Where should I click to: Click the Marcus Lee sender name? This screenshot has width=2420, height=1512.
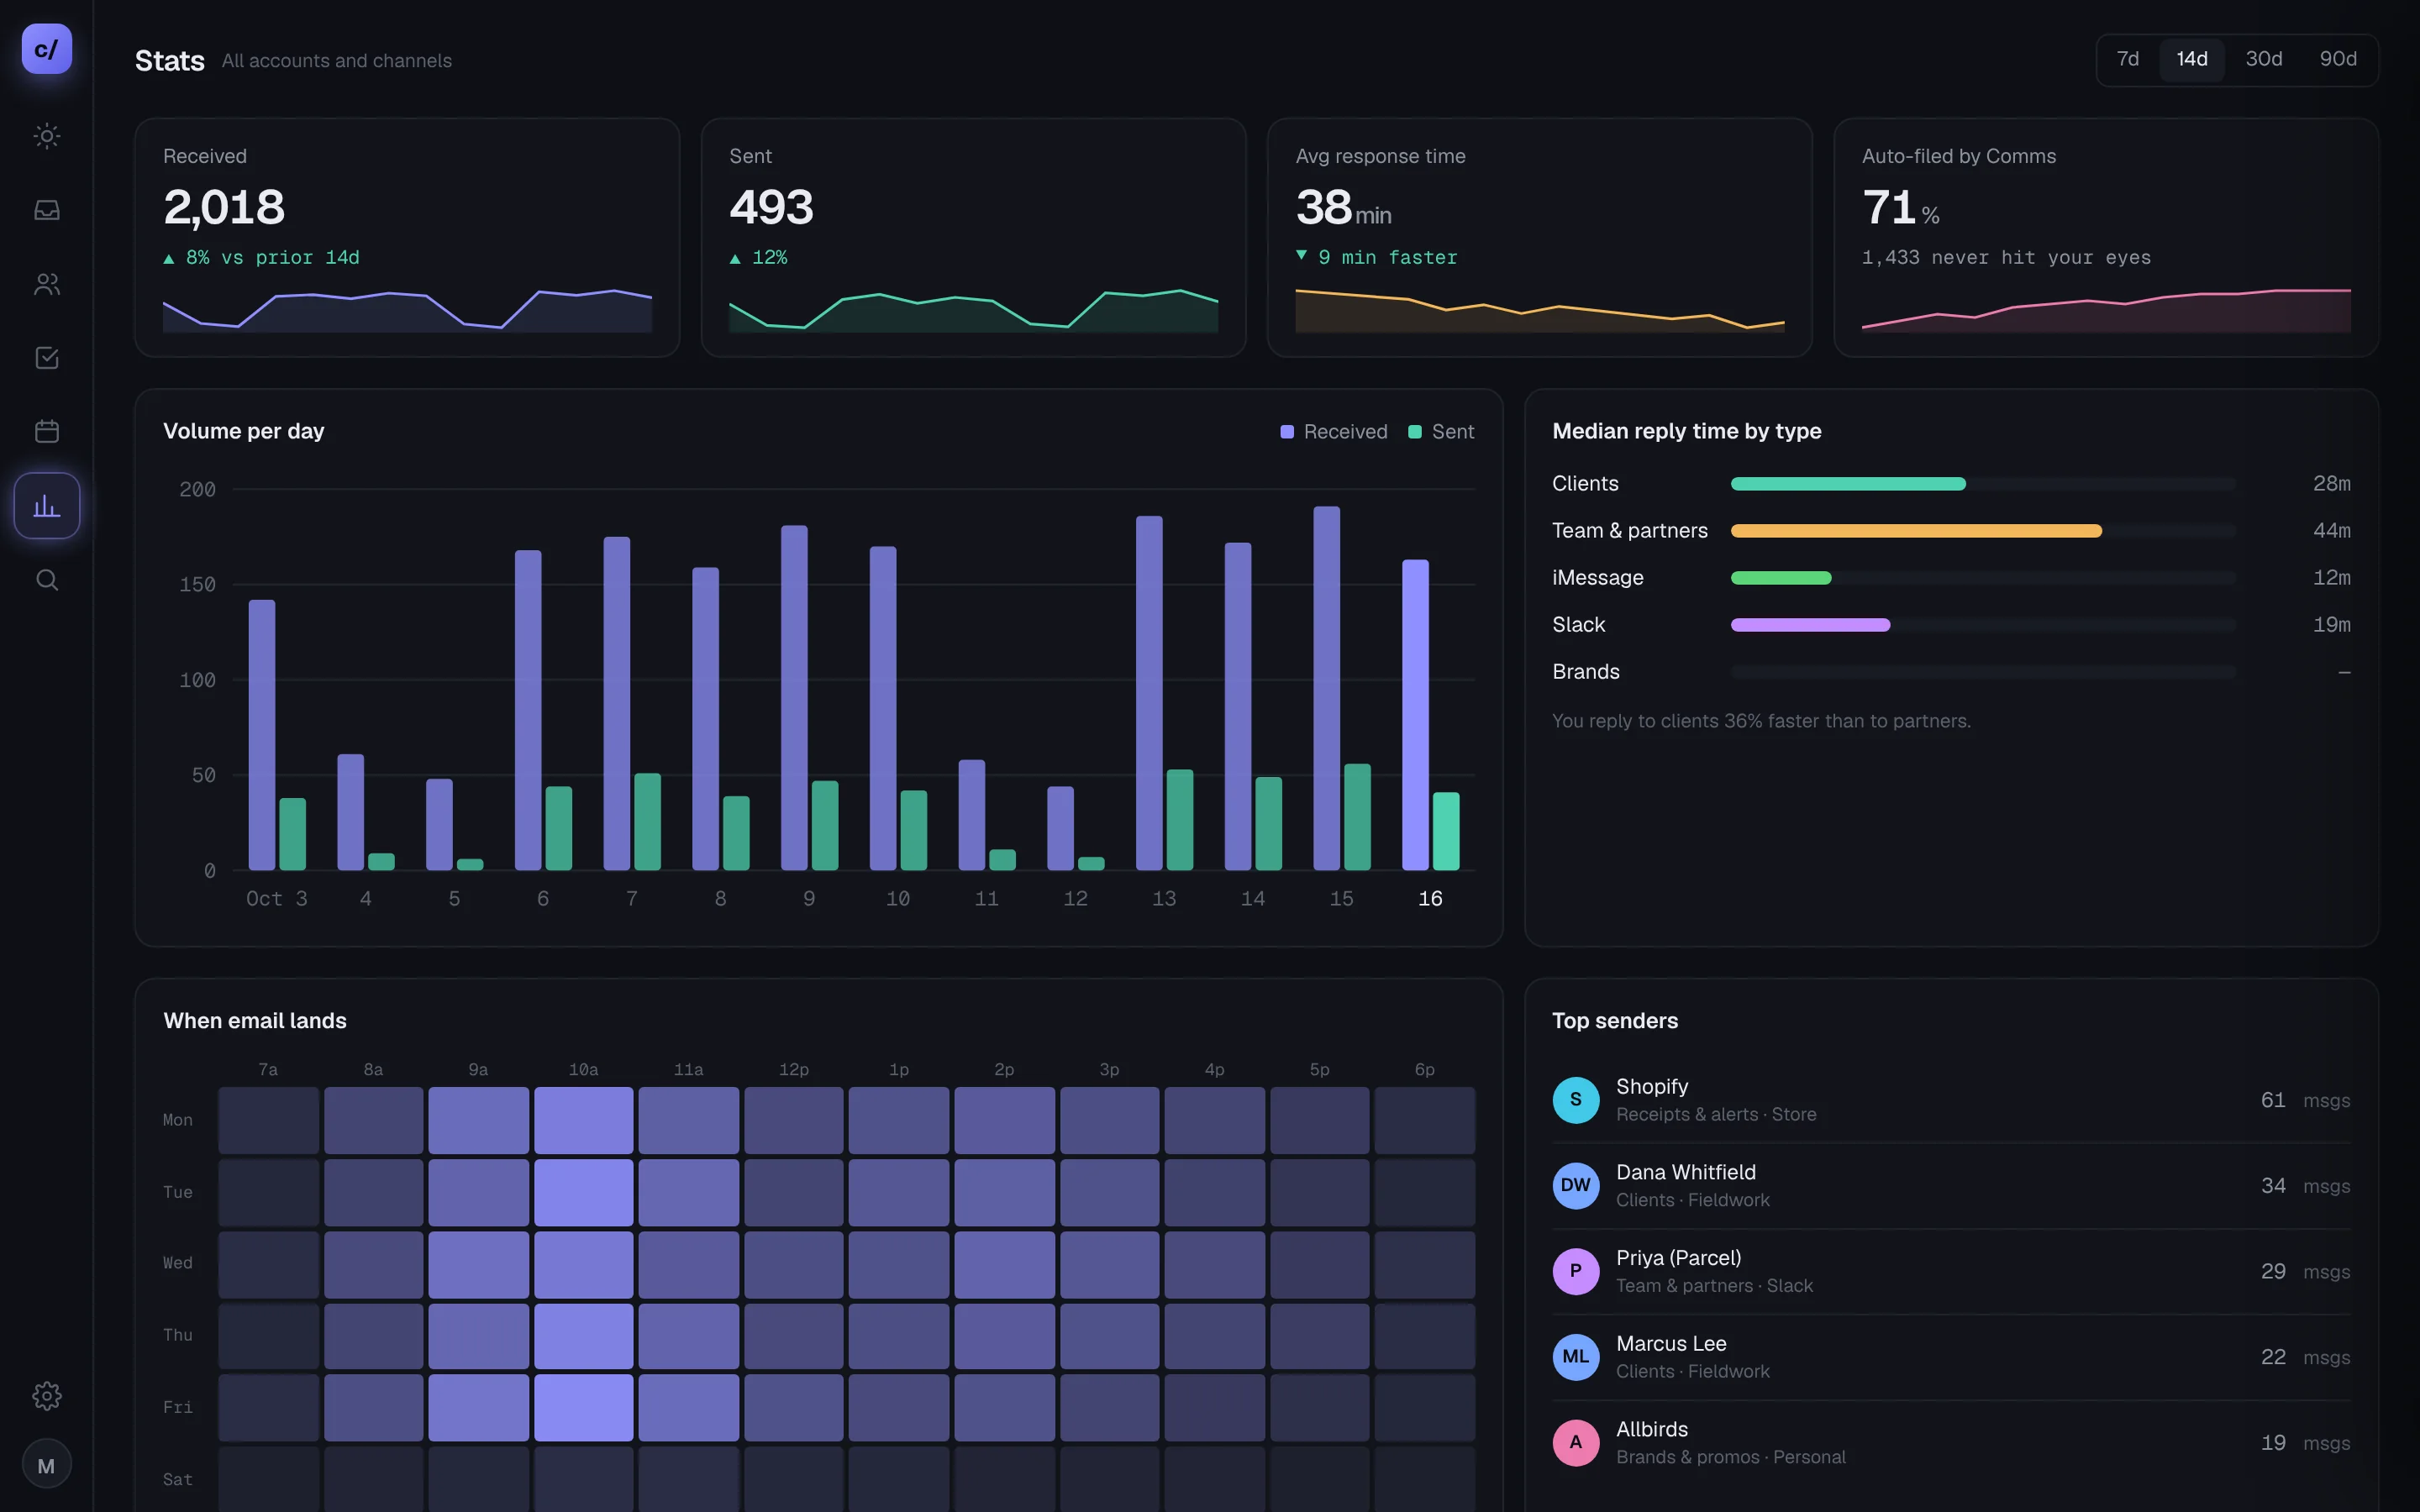(1671, 1344)
